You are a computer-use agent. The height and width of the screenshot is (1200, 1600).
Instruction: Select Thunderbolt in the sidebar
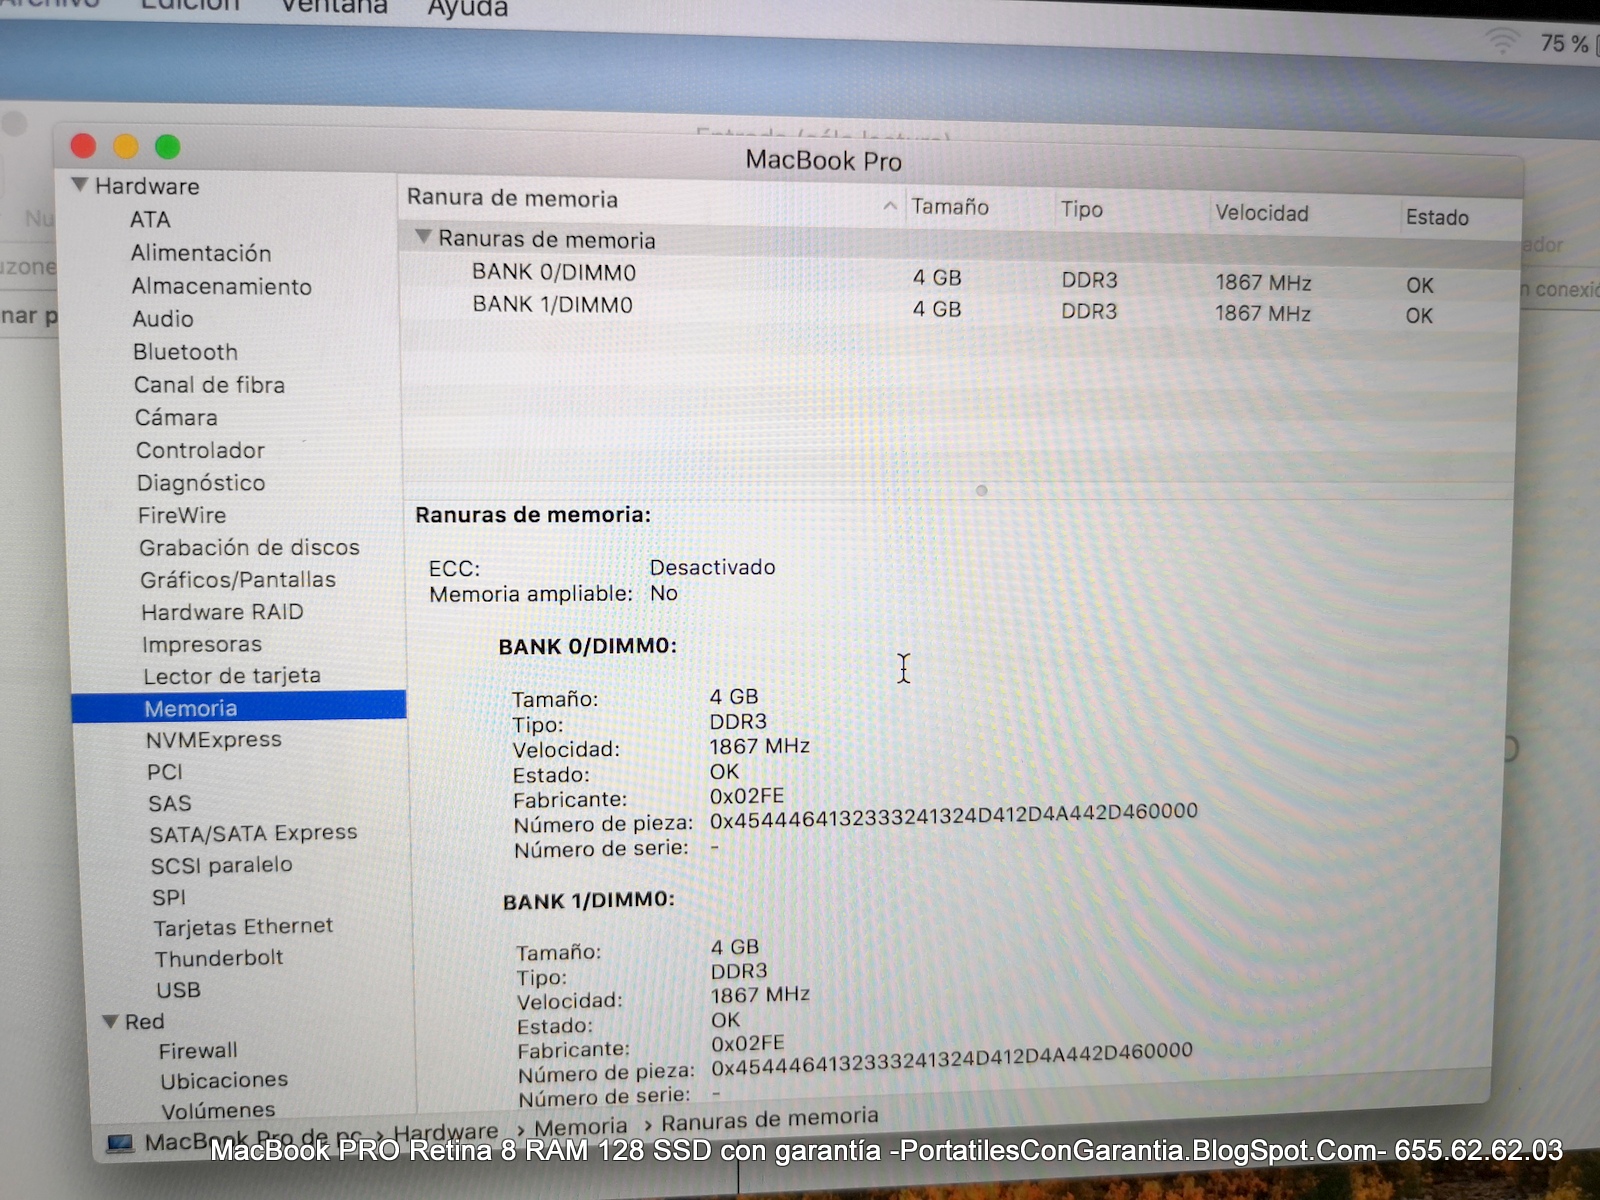click(219, 958)
